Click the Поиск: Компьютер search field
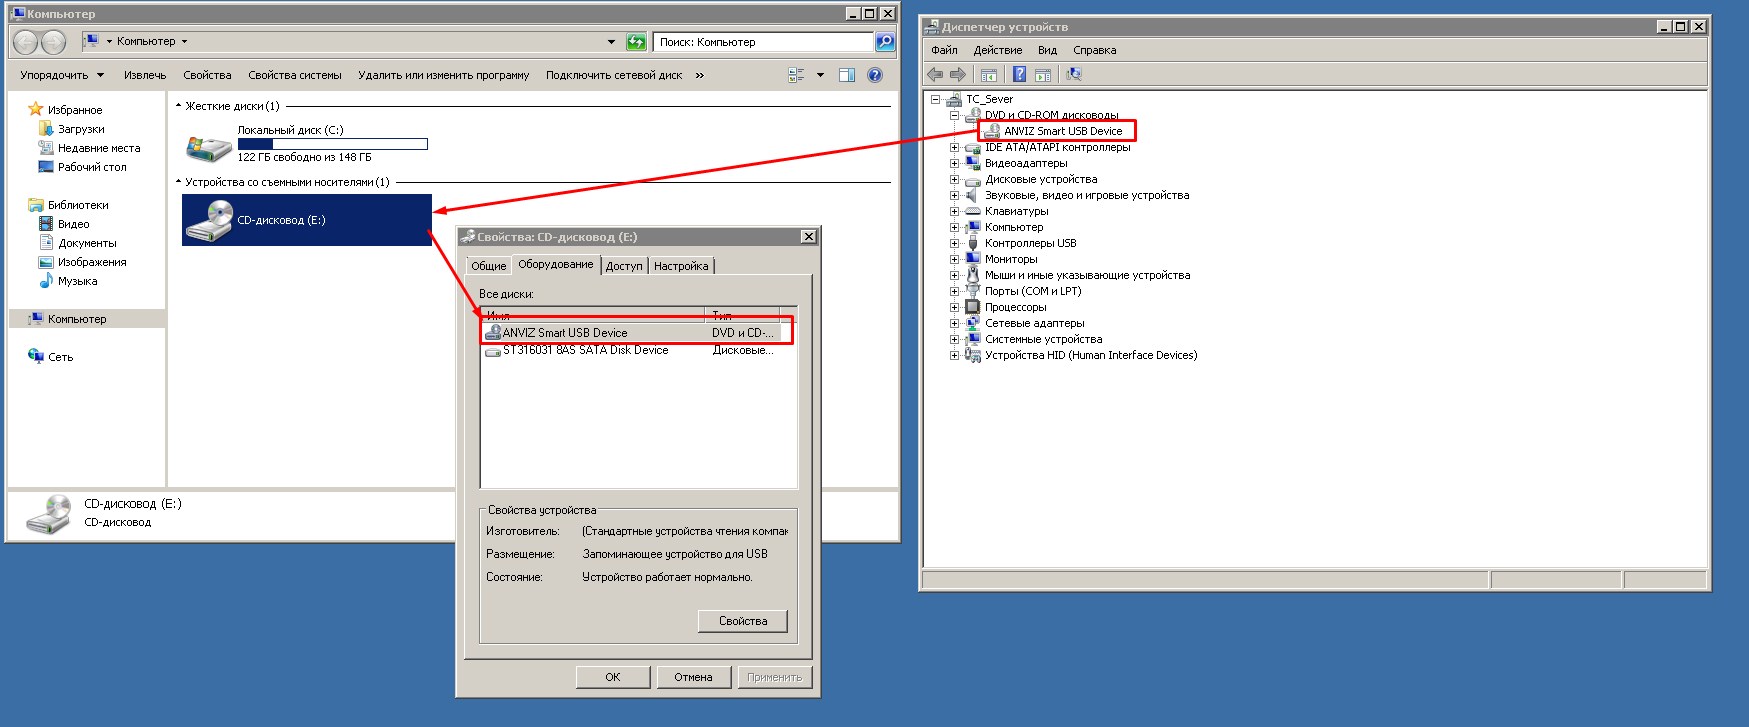The width and height of the screenshot is (1749, 727). 762,42
